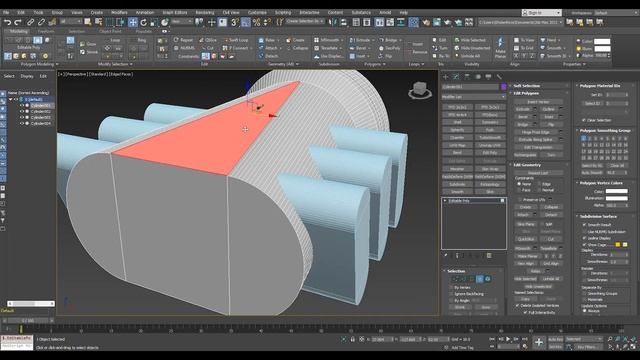Open the Create command panel tab
The height and width of the screenshot is (360, 640).
(445, 77)
